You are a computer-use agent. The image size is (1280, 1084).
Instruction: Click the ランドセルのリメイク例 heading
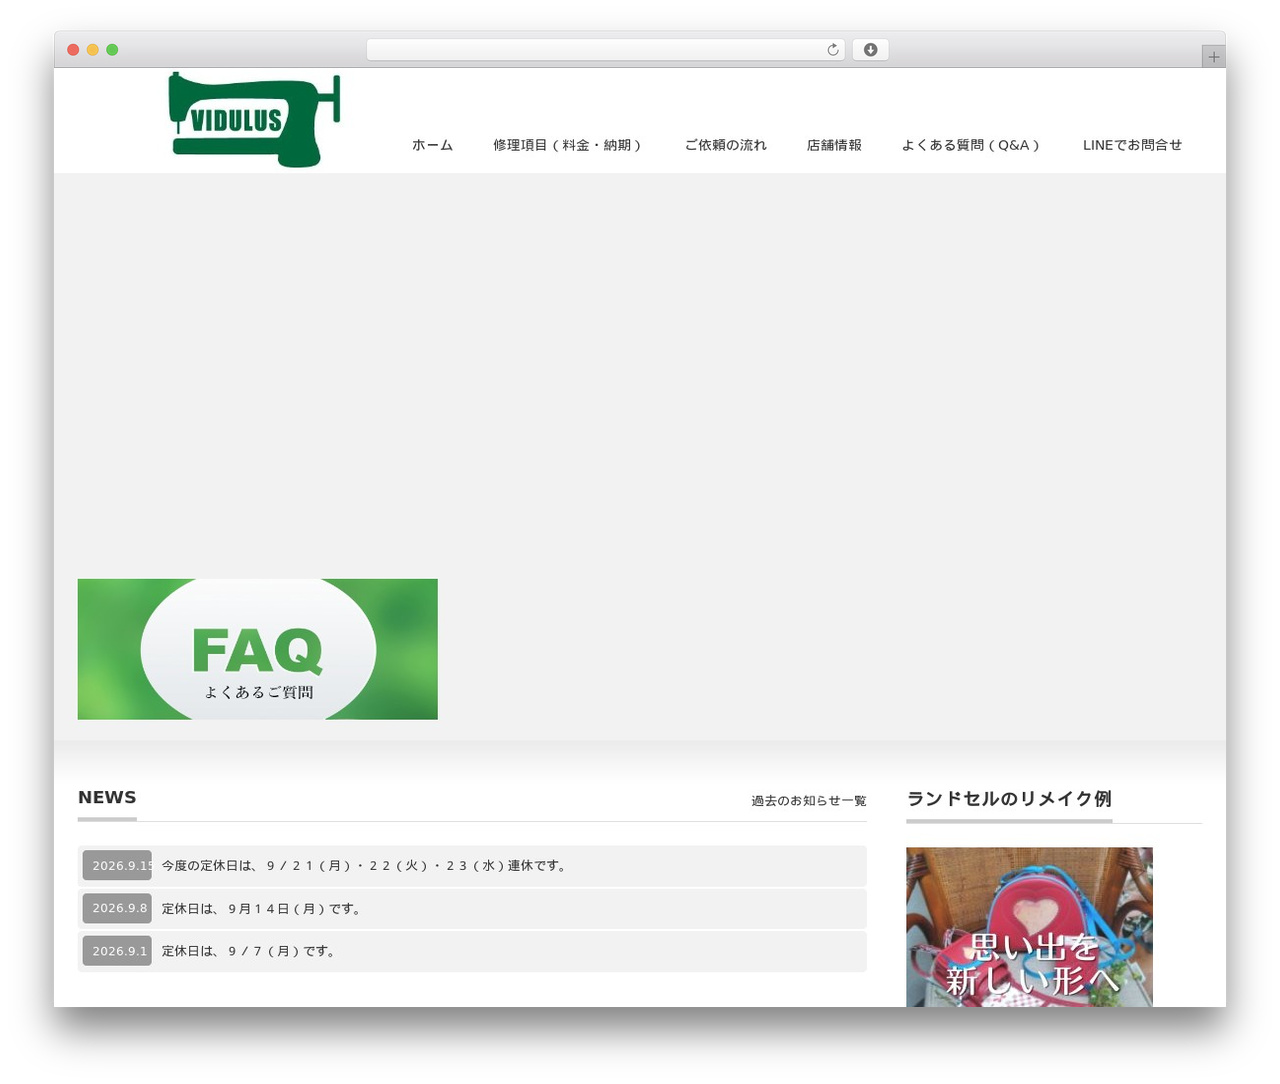point(1009,798)
